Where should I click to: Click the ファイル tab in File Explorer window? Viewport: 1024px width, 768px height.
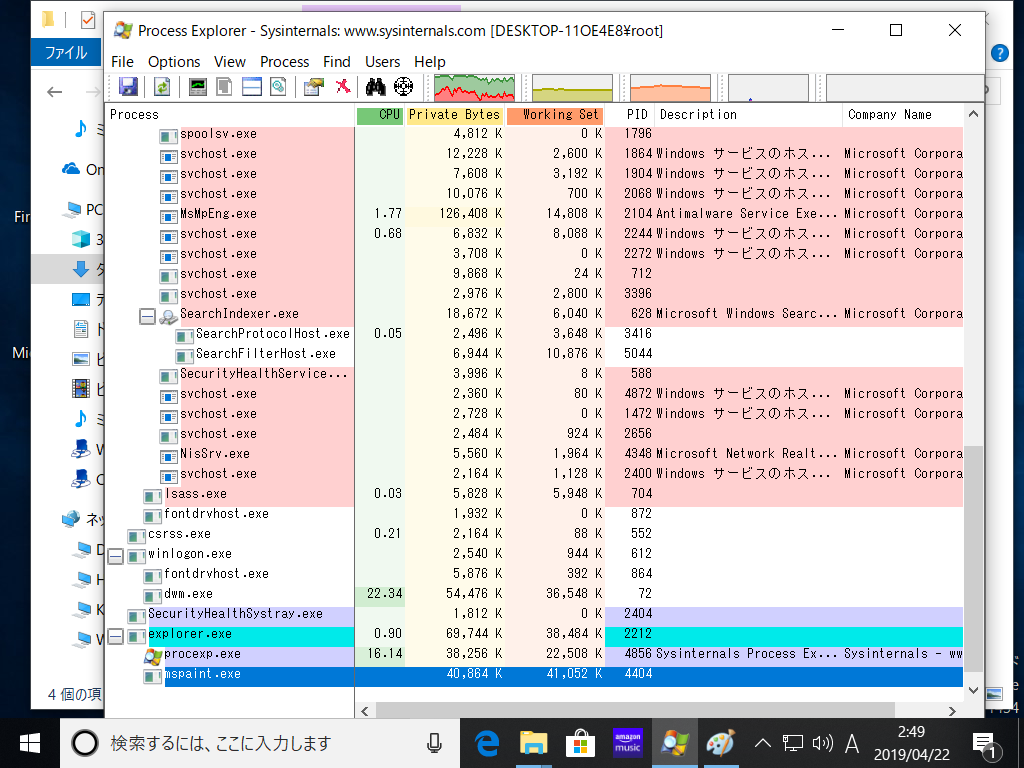coord(66,52)
